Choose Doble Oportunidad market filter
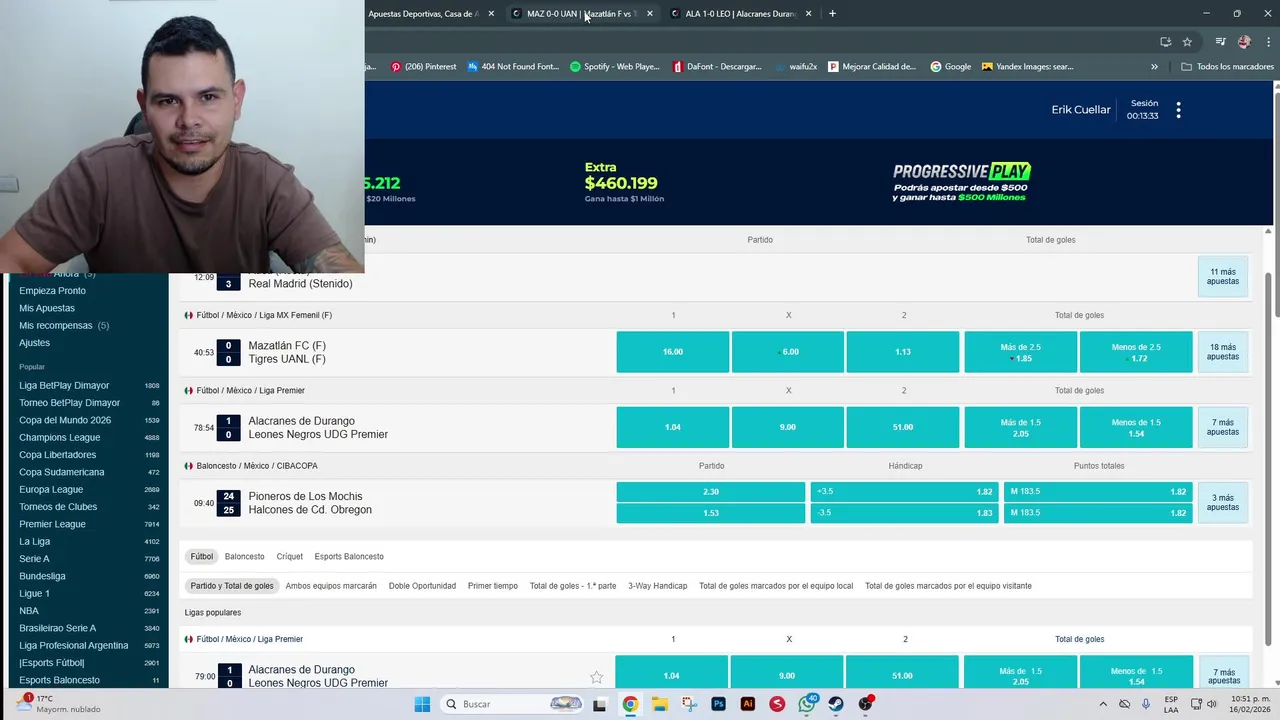Viewport: 1280px width, 720px height. click(422, 586)
